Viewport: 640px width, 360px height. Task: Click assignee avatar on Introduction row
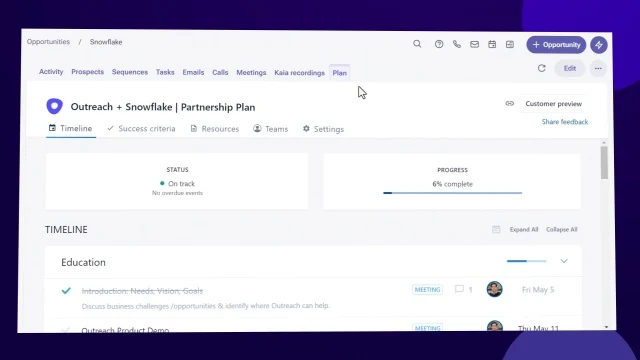pos(494,289)
